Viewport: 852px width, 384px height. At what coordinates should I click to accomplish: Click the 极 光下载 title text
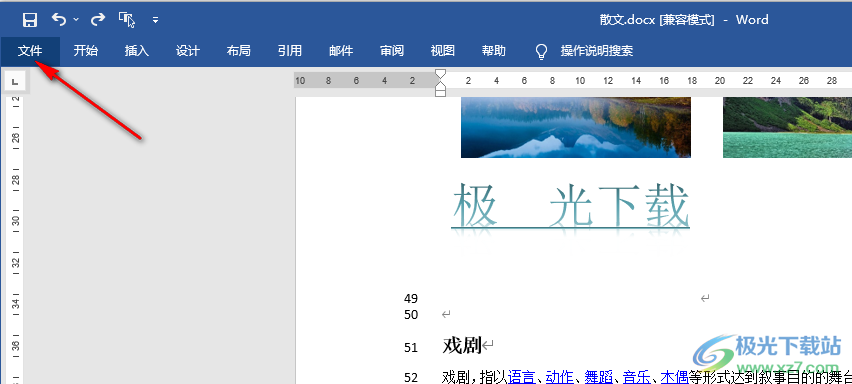pyautogui.click(x=571, y=205)
